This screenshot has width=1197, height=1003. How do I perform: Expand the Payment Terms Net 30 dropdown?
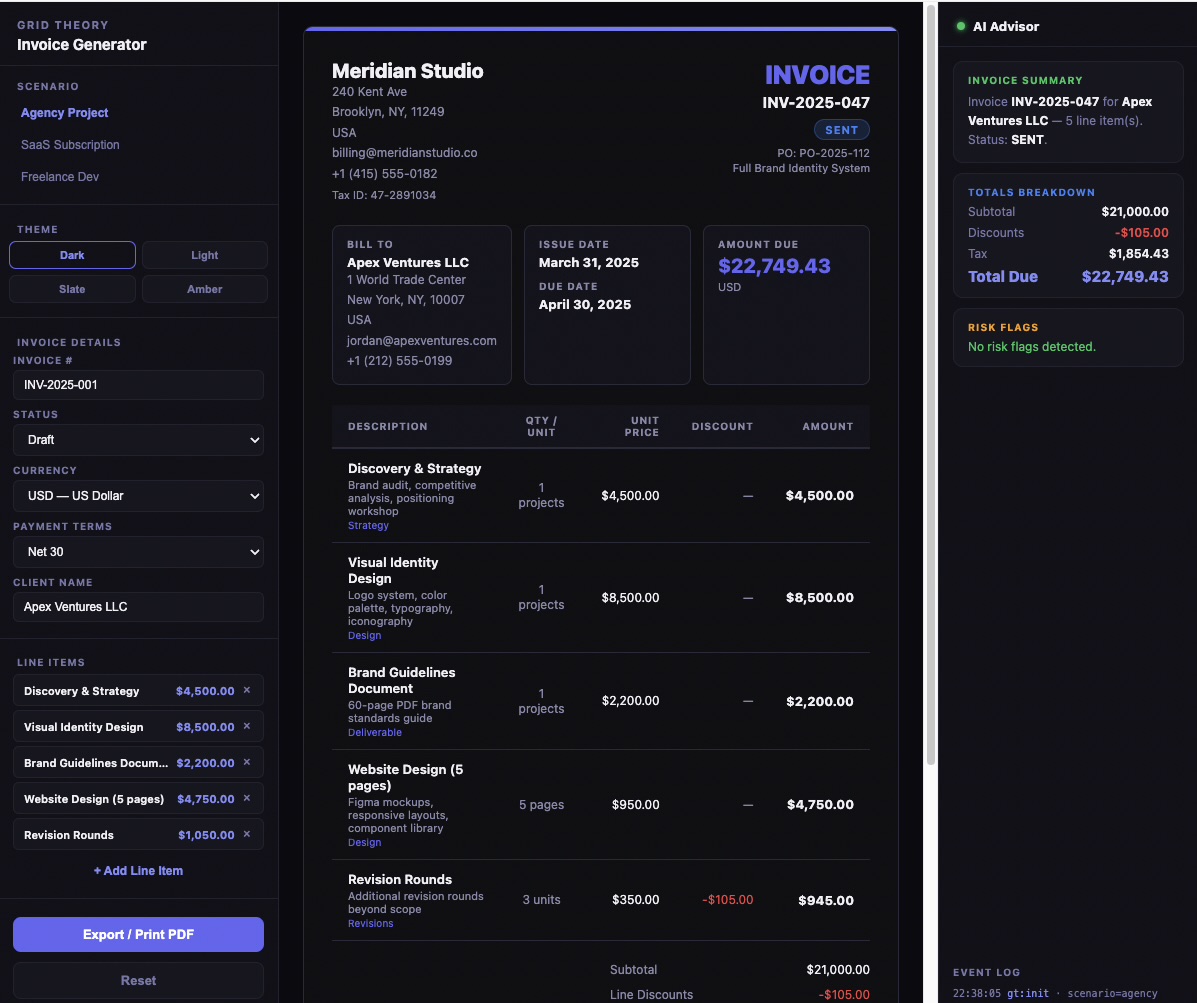coord(138,551)
